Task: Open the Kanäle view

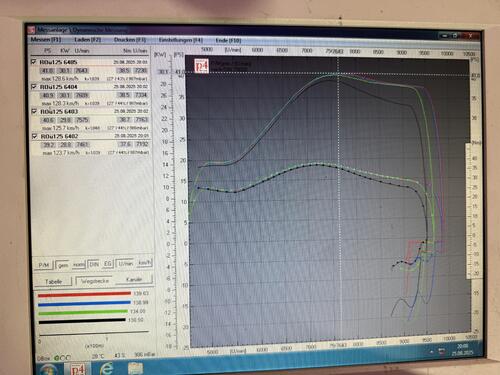Action: tap(134, 279)
